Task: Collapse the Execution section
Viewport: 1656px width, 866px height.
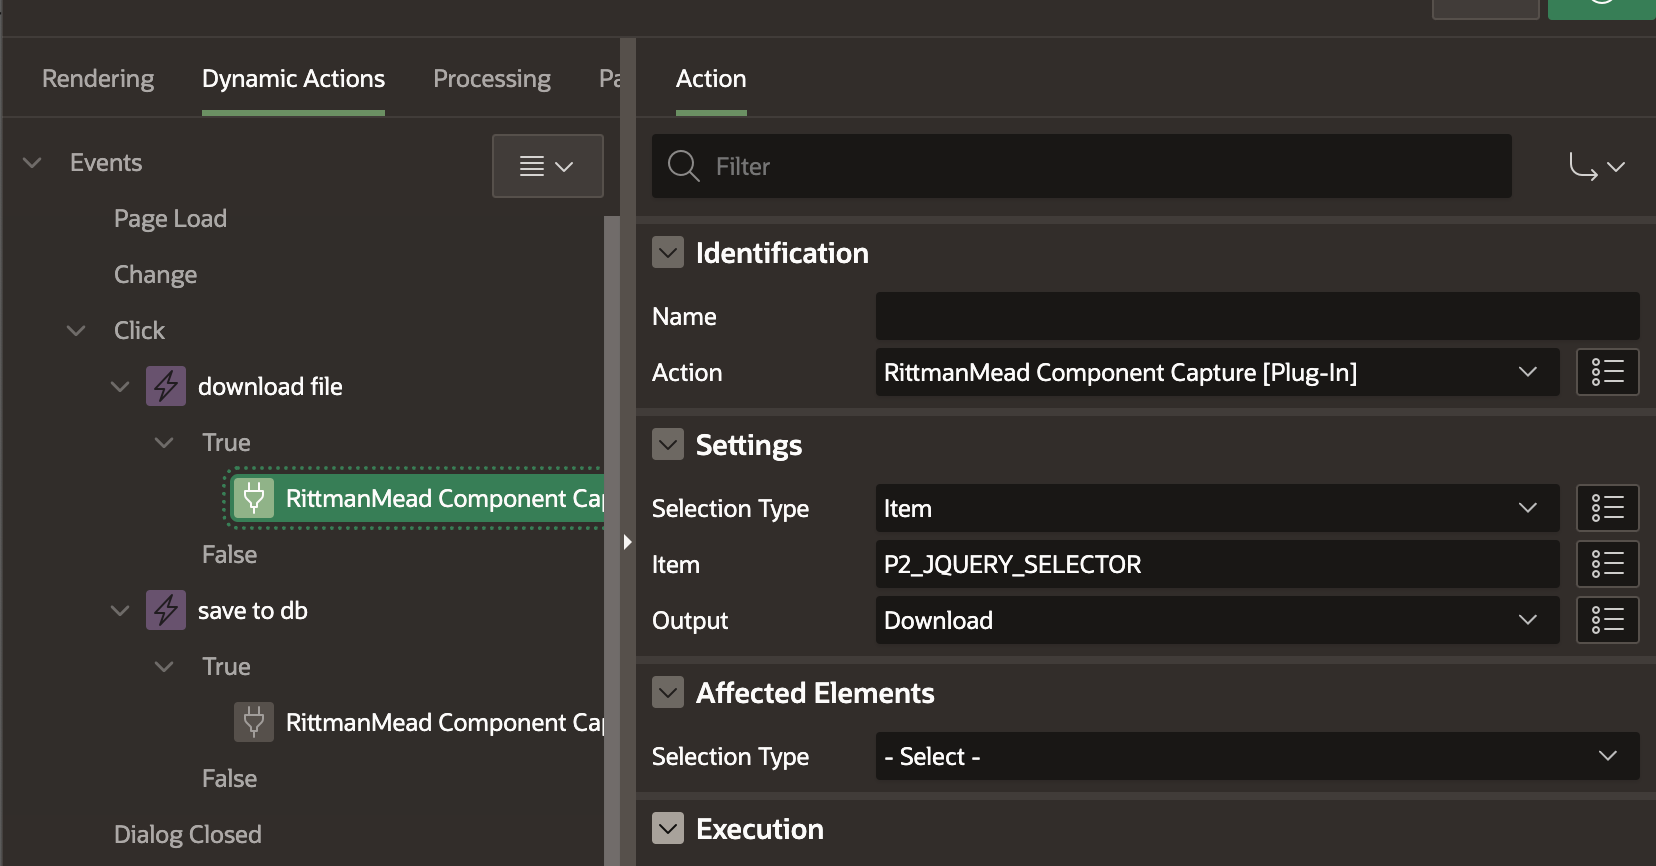Action: tap(668, 828)
